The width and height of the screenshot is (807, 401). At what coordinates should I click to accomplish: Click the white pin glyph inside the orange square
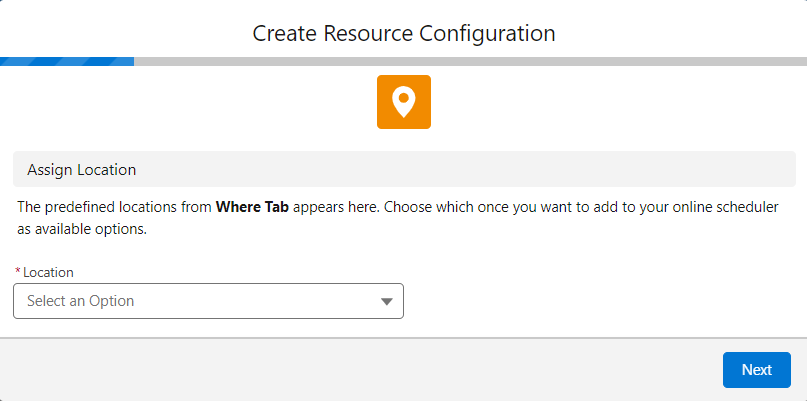(x=403, y=102)
